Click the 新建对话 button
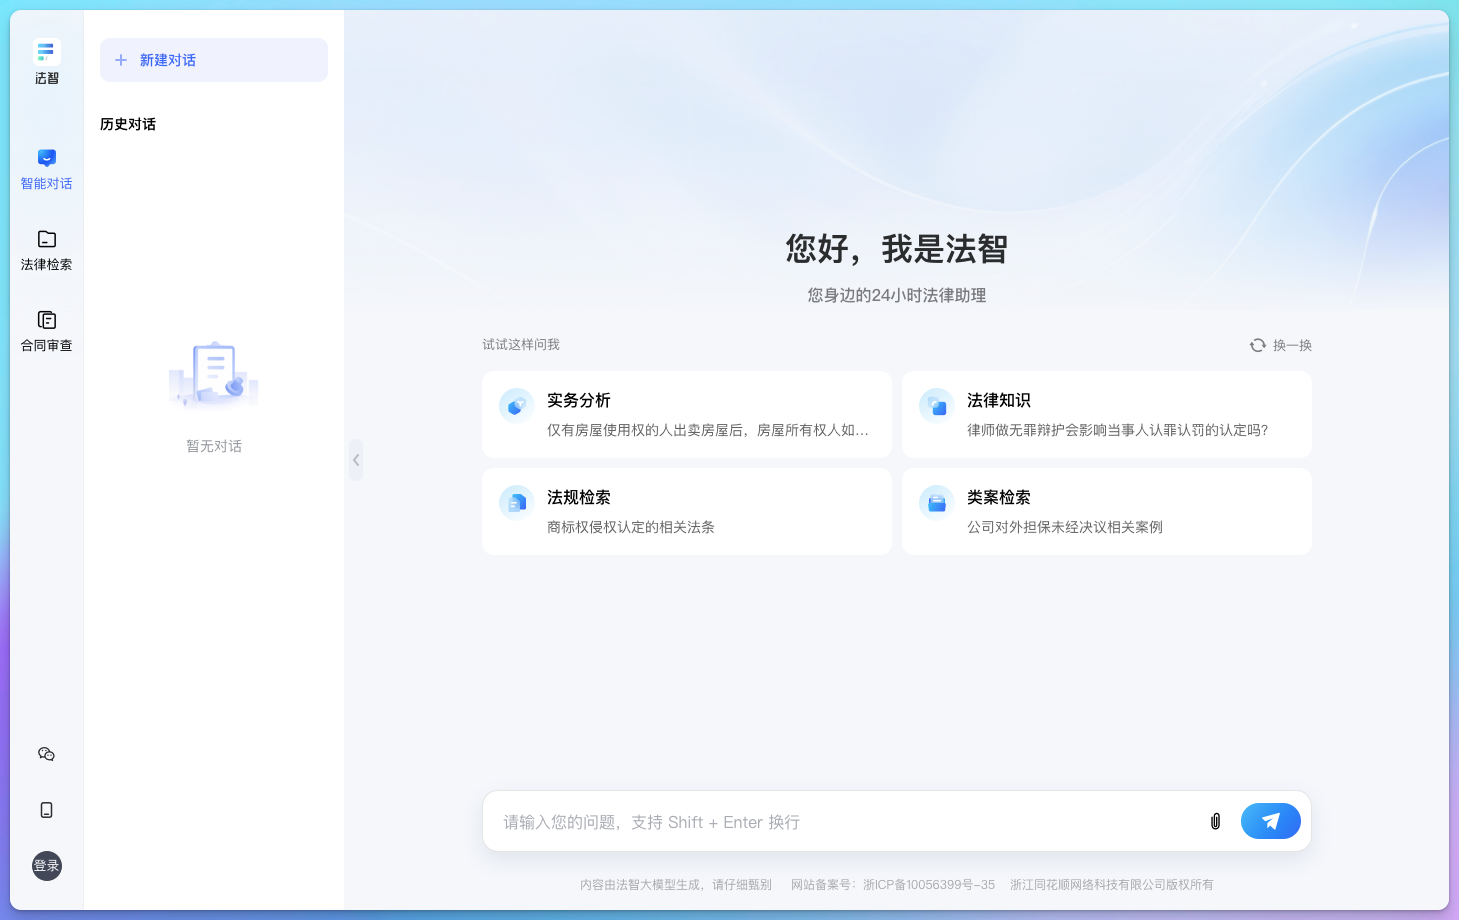 point(213,60)
